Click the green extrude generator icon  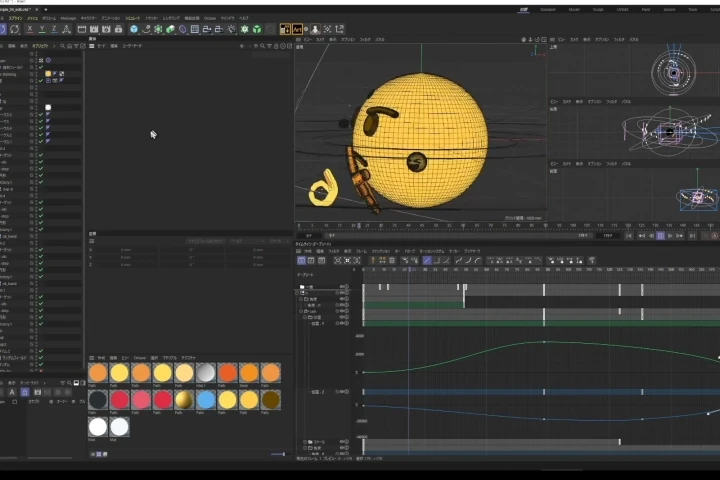(170, 29)
